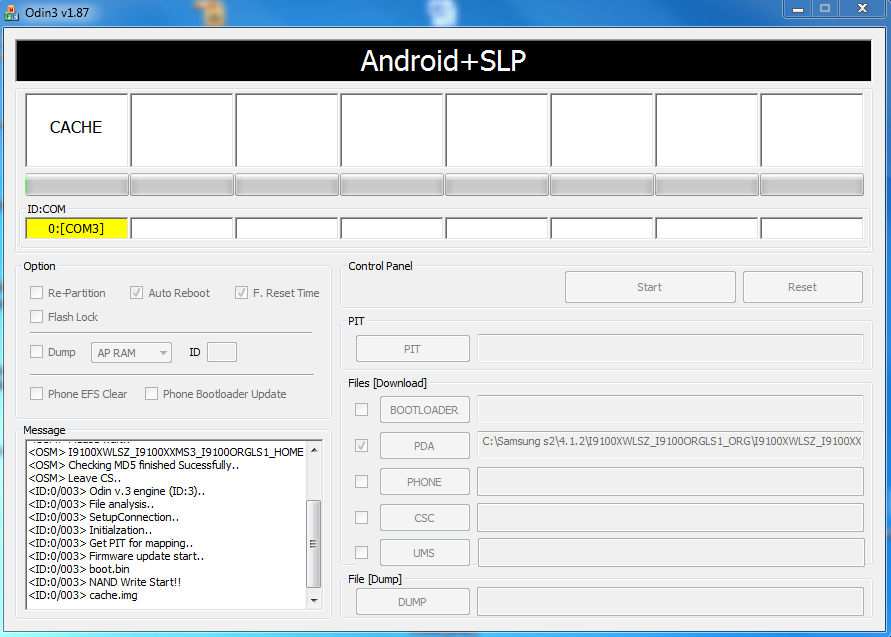Click the CSC file path field
Screen dimensions: 891x637
pos(671,518)
